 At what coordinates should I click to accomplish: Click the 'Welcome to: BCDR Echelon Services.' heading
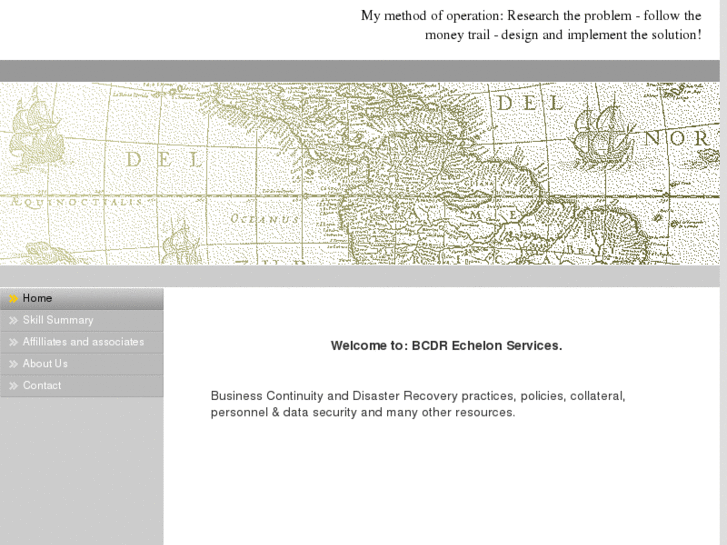(x=446, y=346)
